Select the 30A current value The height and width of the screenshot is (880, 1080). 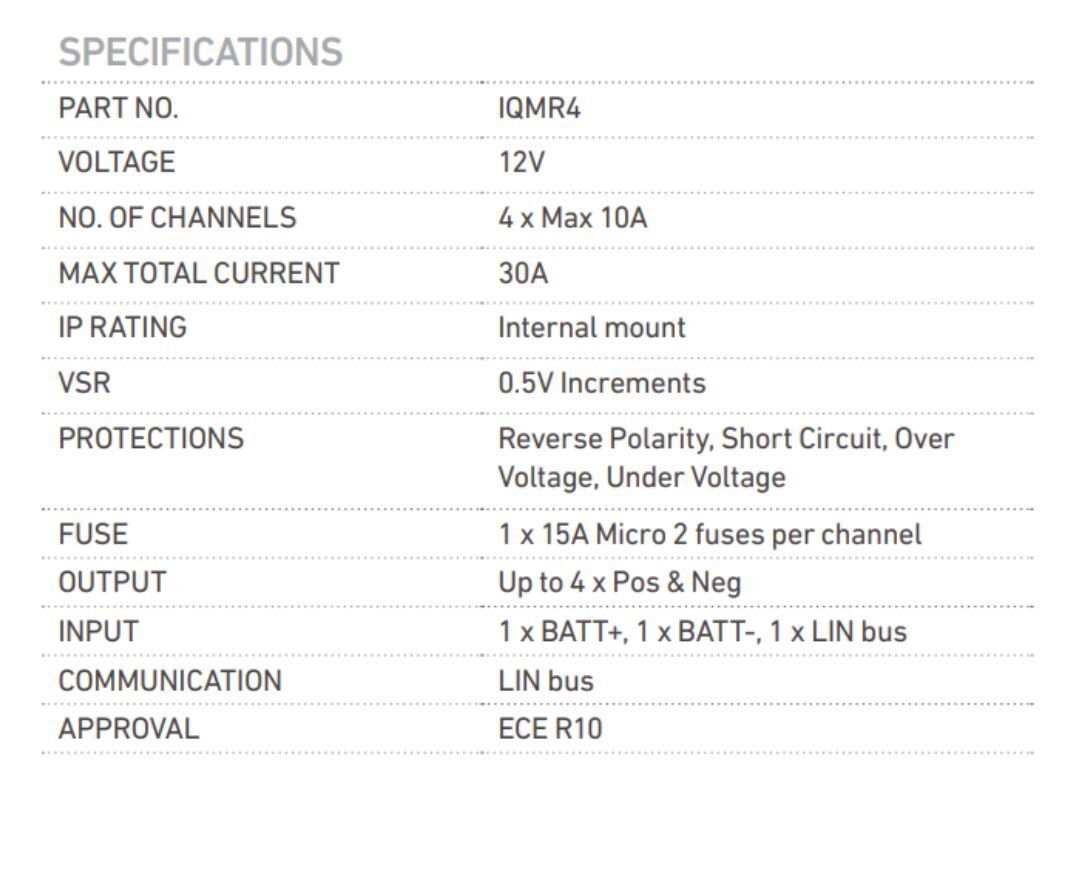pos(523,272)
